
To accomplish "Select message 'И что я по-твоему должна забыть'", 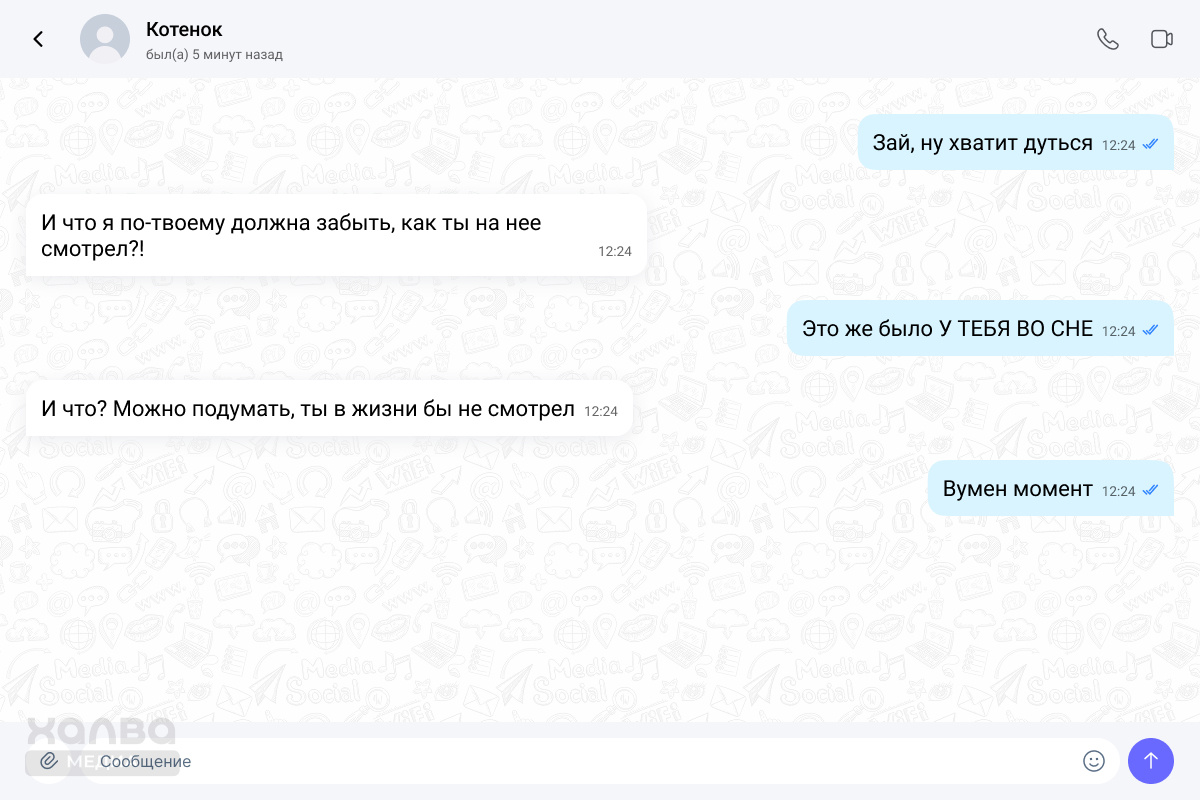I will tap(336, 235).
